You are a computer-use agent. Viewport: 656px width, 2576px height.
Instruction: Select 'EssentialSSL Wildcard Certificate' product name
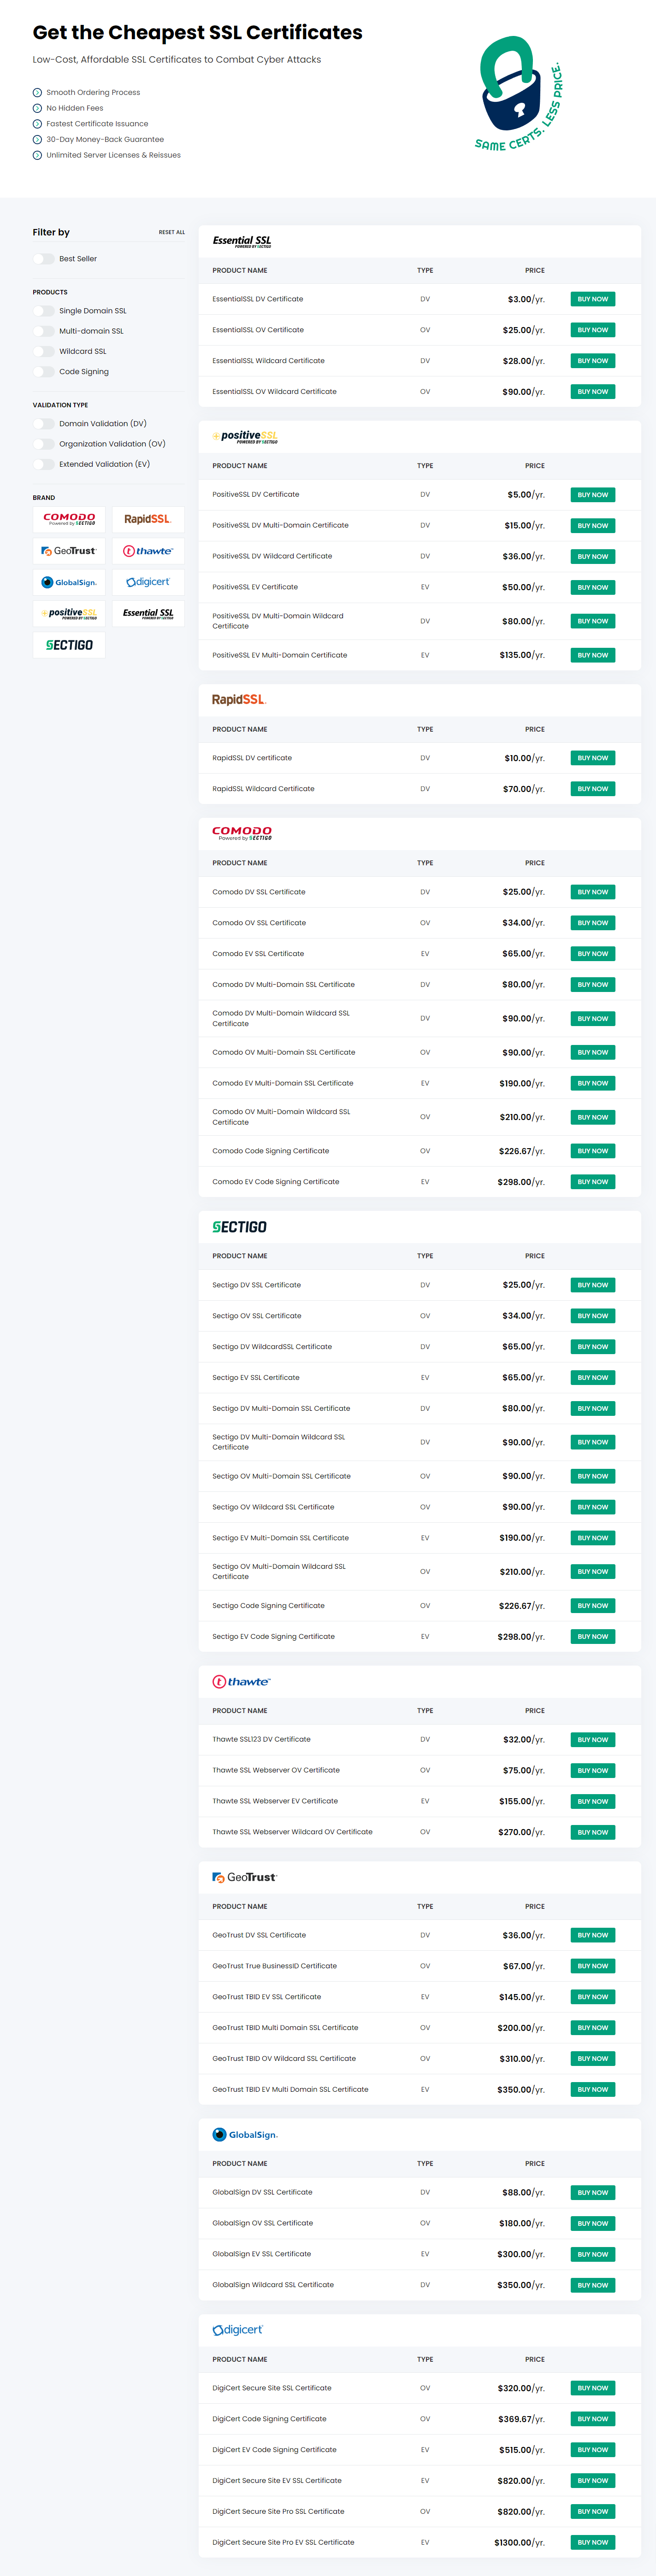(268, 361)
